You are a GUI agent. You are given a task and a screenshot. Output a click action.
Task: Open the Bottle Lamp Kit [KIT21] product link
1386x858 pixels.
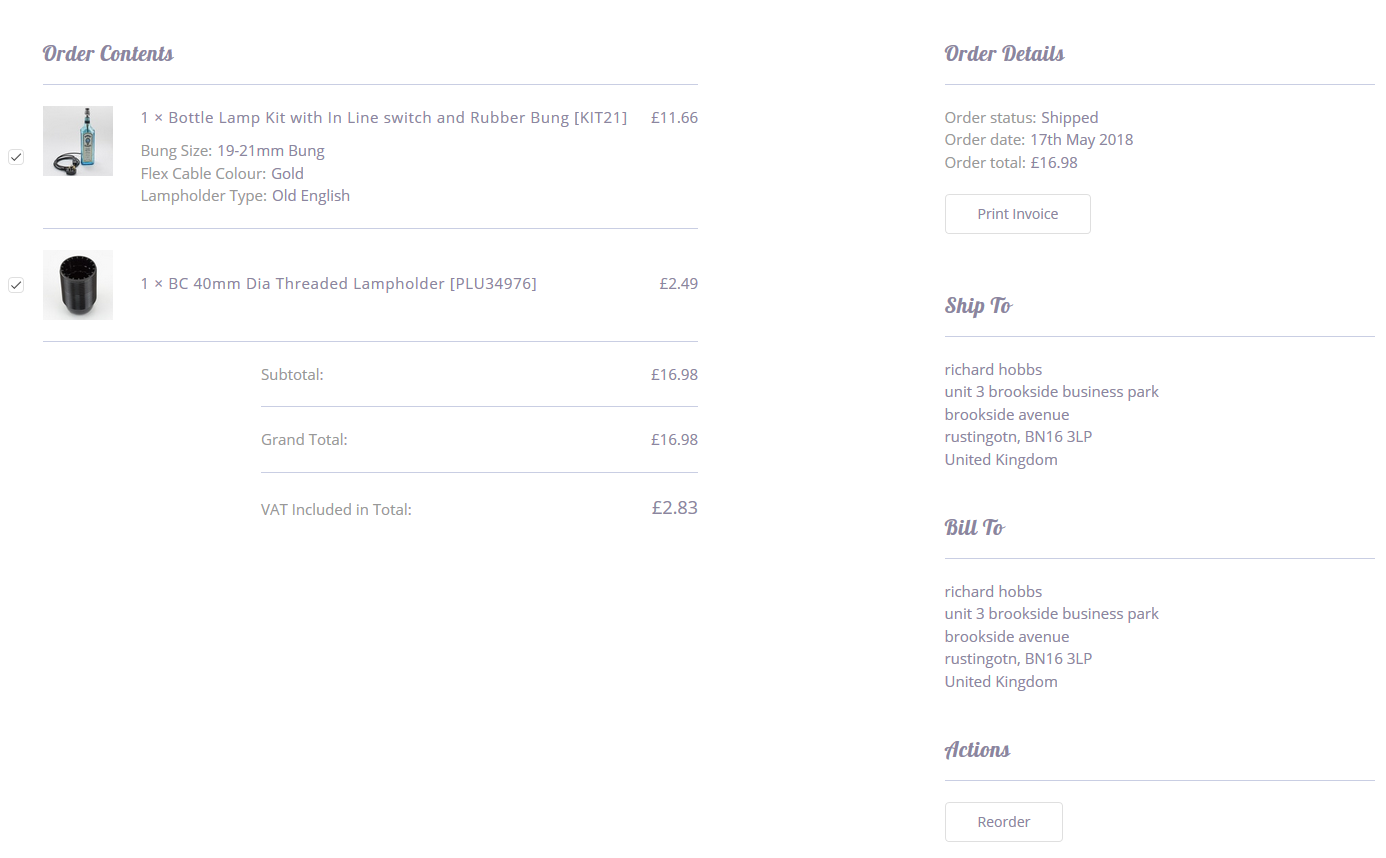(384, 118)
